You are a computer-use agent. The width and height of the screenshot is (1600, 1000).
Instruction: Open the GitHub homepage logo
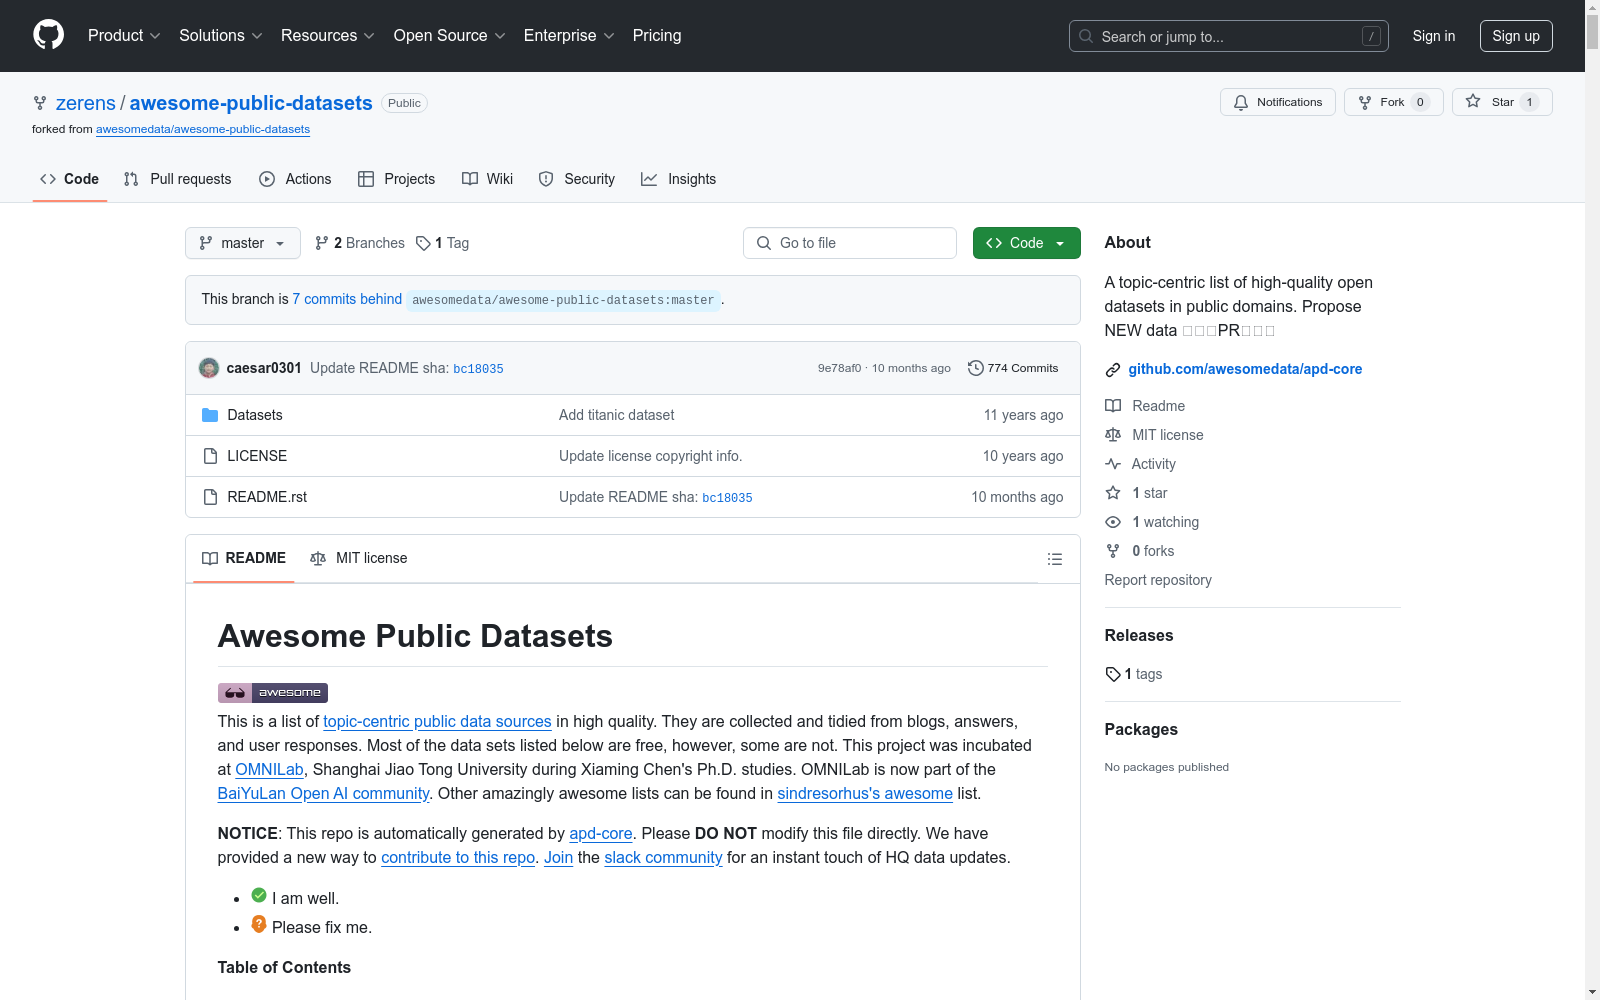coord(48,35)
